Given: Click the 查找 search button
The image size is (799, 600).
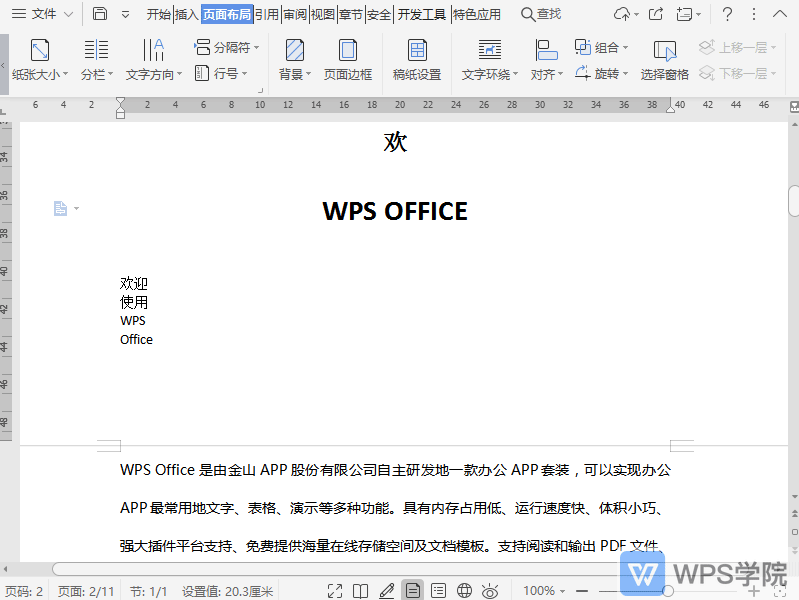Looking at the screenshot, I should 541,14.
